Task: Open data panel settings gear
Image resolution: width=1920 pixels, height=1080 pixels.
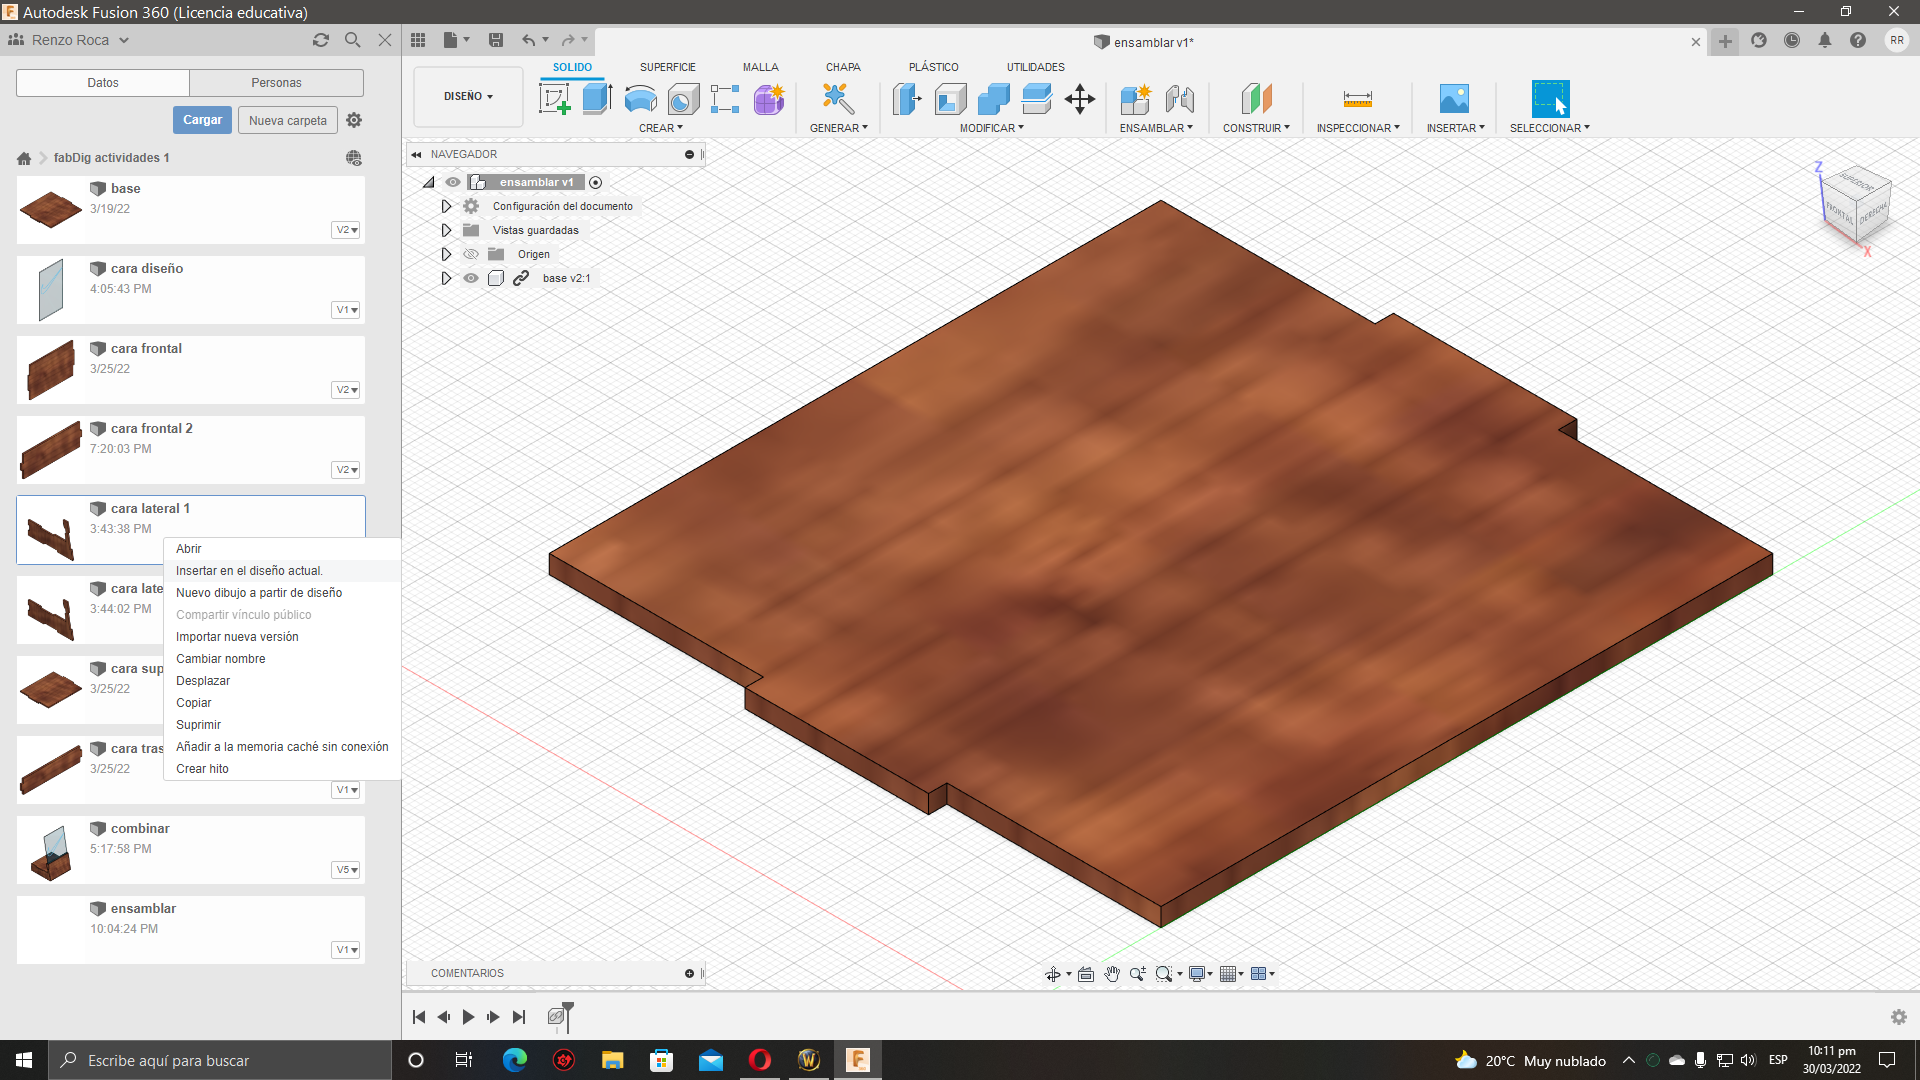Action: click(354, 120)
